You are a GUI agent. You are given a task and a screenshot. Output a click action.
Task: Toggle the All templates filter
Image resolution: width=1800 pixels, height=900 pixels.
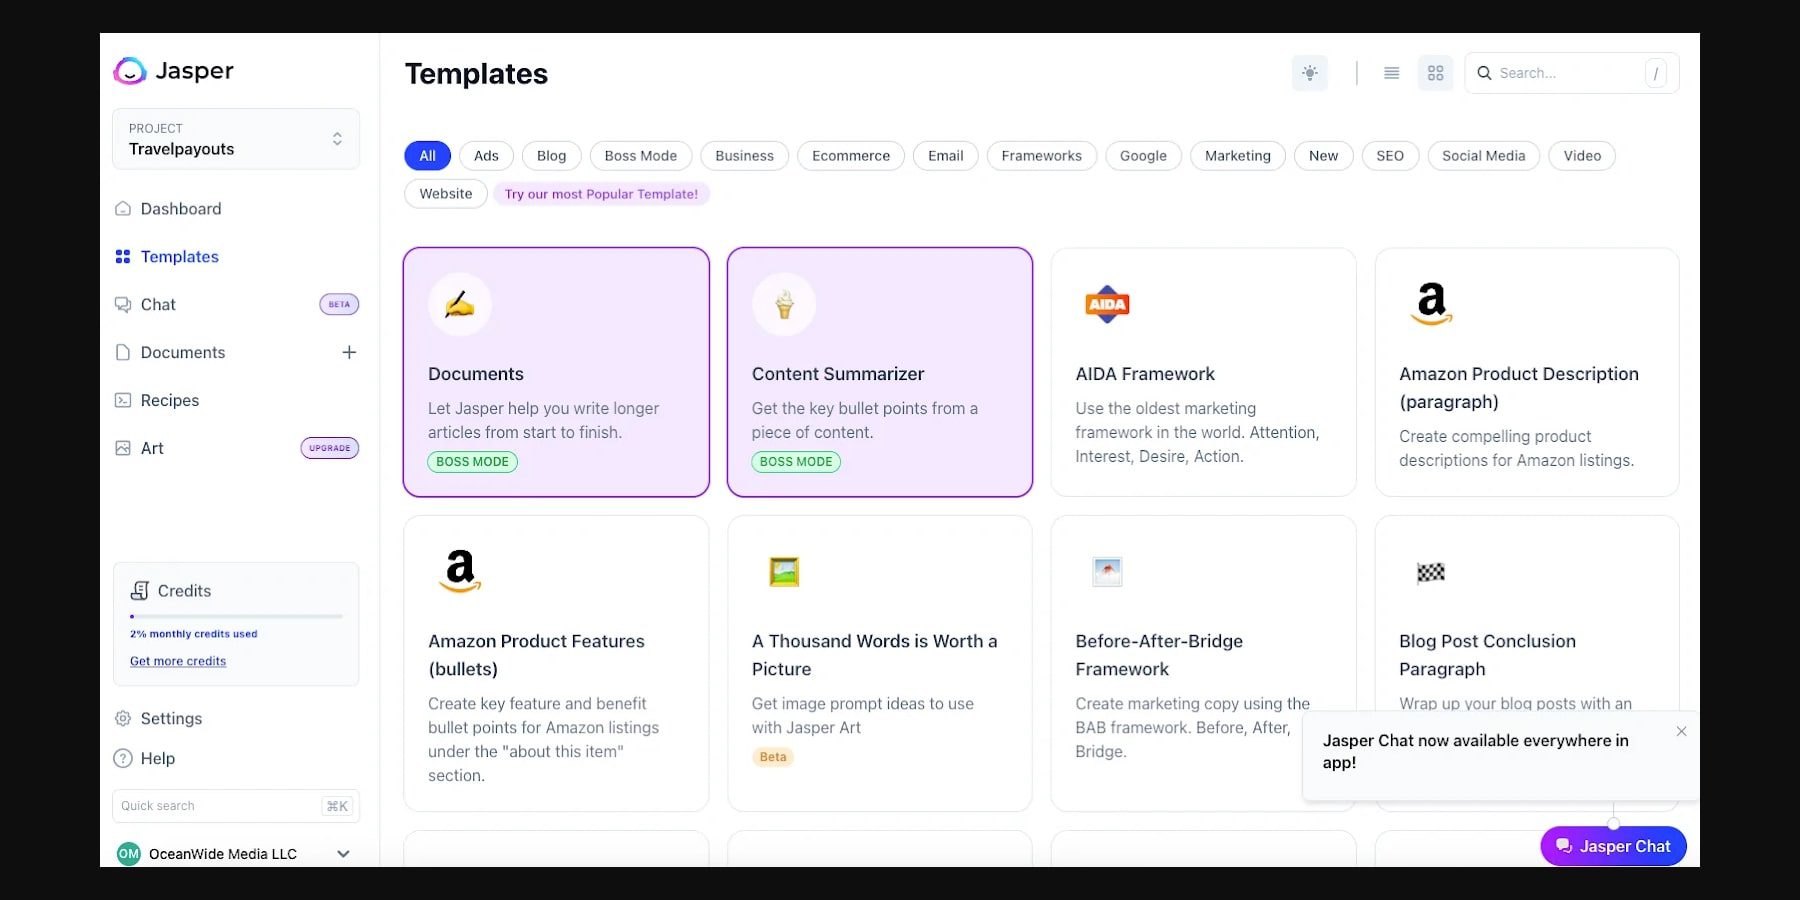click(427, 155)
